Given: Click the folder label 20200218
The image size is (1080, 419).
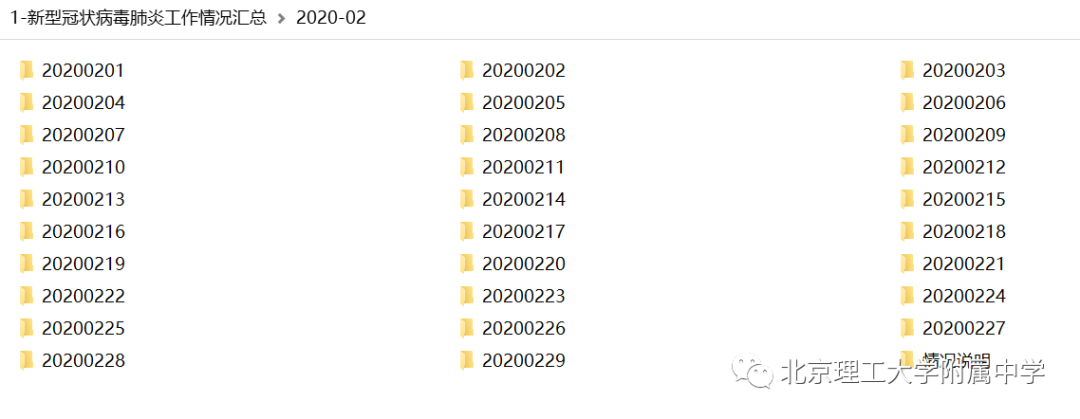Looking at the screenshot, I should [x=964, y=232].
